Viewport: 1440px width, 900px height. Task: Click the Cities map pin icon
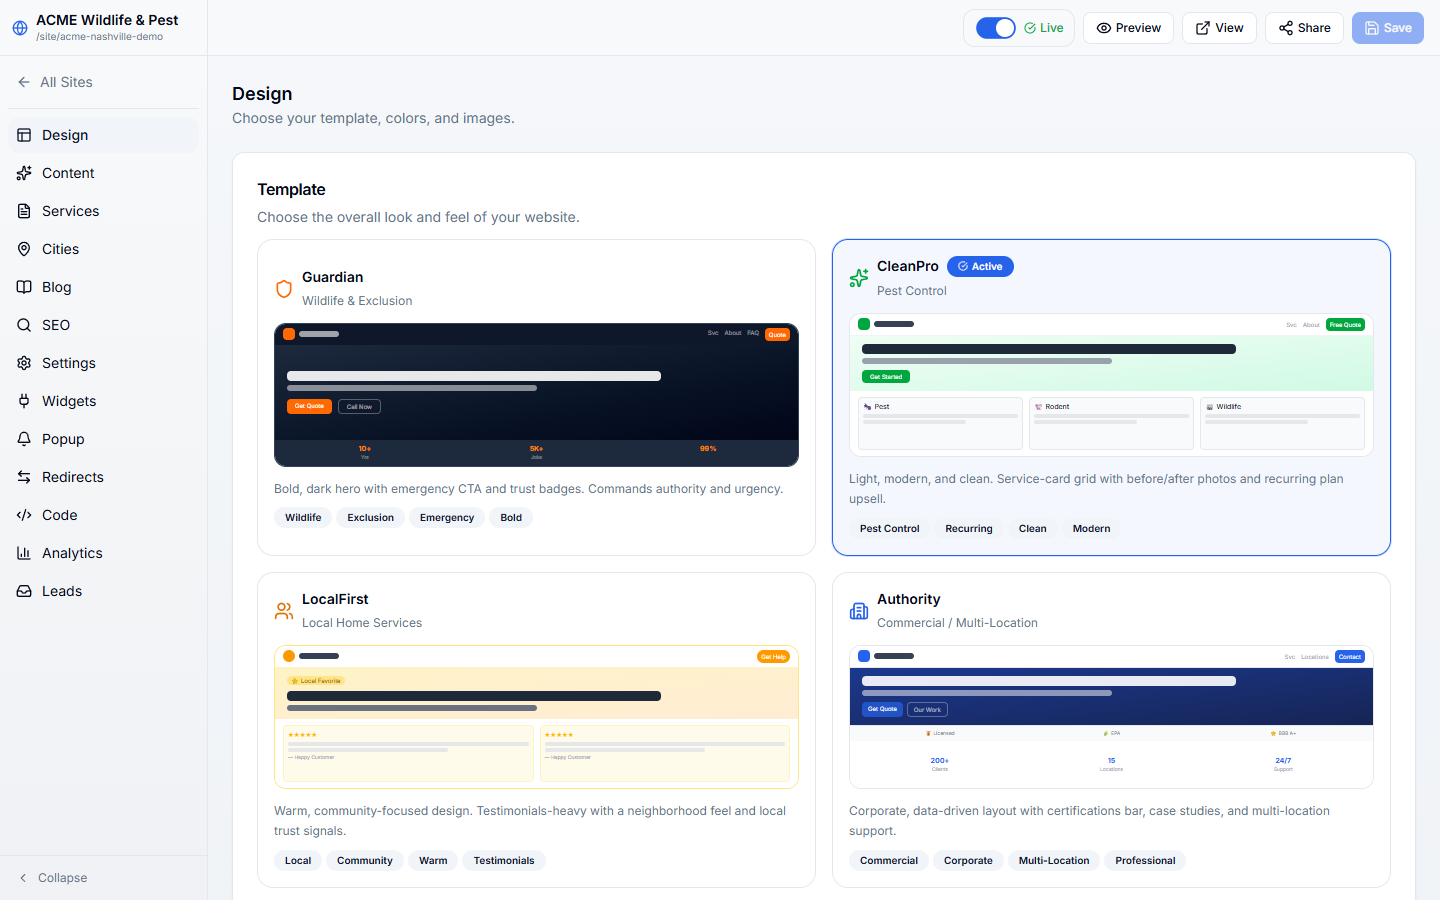[x=24, y=249]
